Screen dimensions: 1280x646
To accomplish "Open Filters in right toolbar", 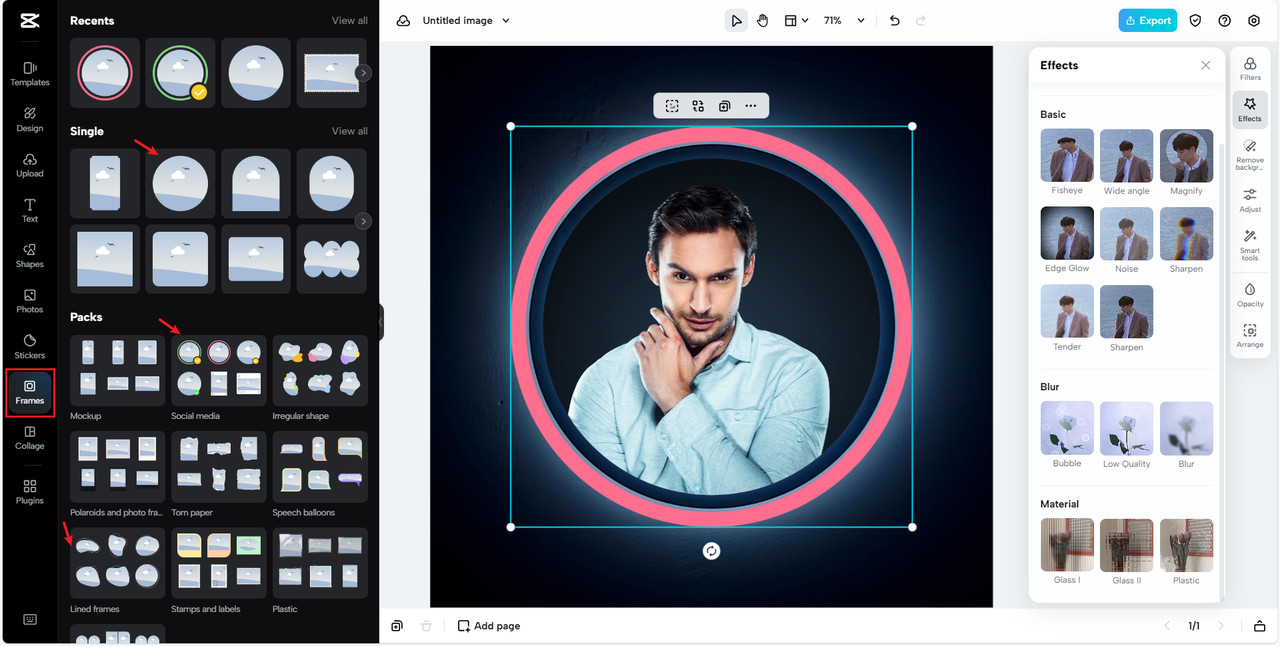I will (x=1250, y=68).
